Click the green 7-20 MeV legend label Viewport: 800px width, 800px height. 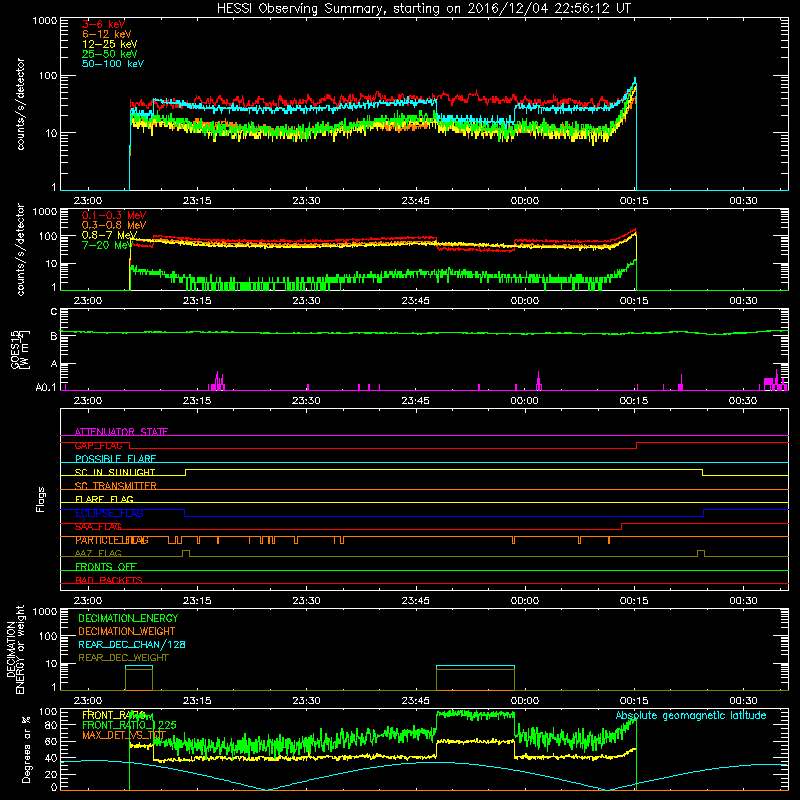click(x=107, y=245)
